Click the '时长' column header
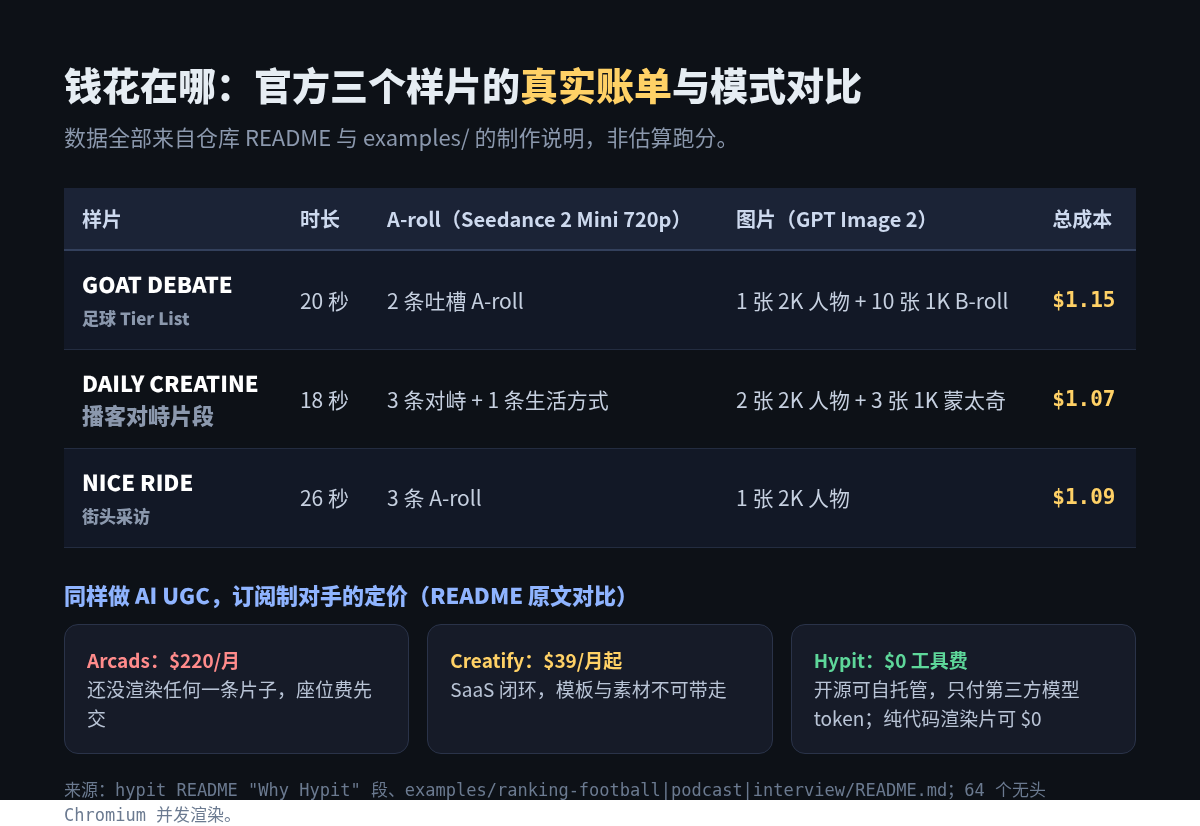The image size is (1200, 826). [320, 220]
